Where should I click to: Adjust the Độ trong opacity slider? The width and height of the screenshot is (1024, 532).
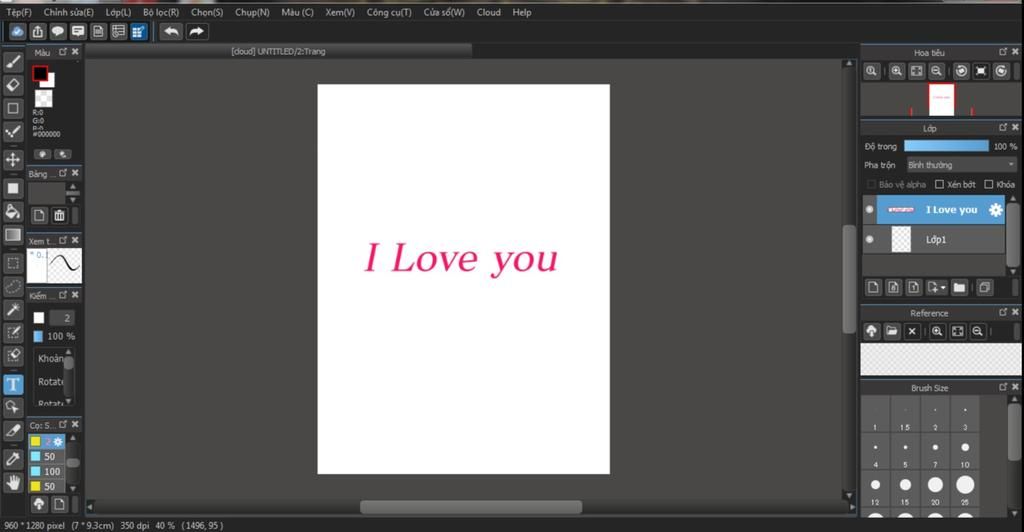(x=946, y=146)
